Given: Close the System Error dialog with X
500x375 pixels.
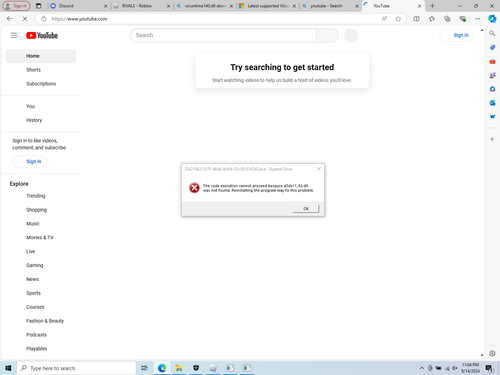Looking at the screenshot, I should pos(319,169).
